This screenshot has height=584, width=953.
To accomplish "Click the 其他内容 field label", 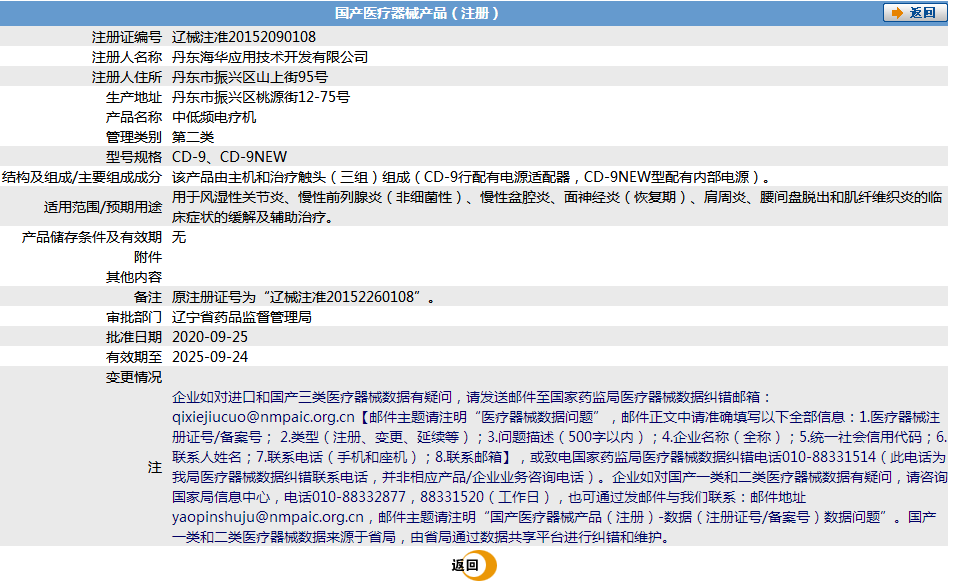I will coord(134,277).
